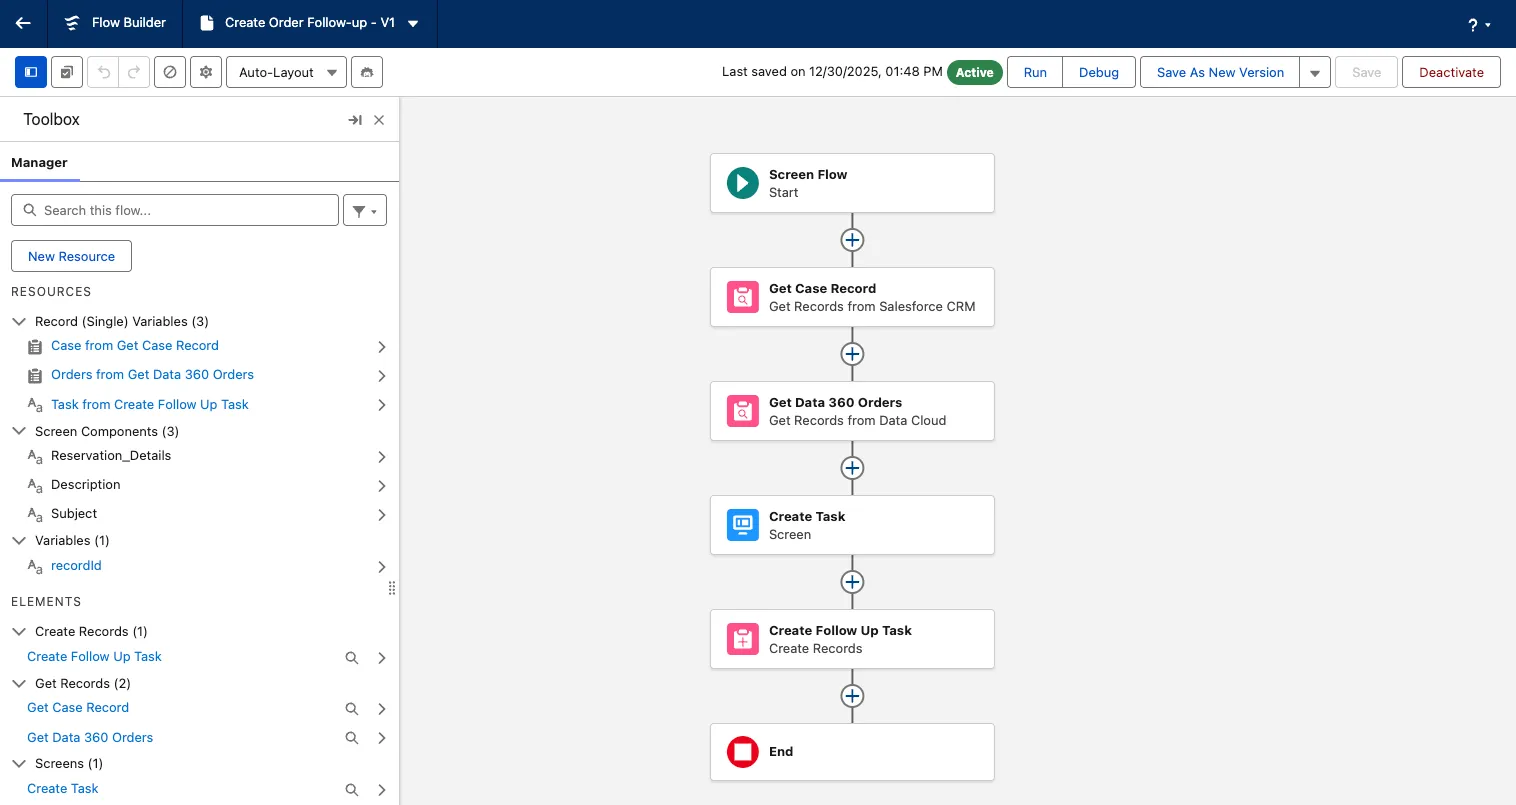1516x805 pixels.
Task: Close the Toolbox panel
Action: point(379,120)
